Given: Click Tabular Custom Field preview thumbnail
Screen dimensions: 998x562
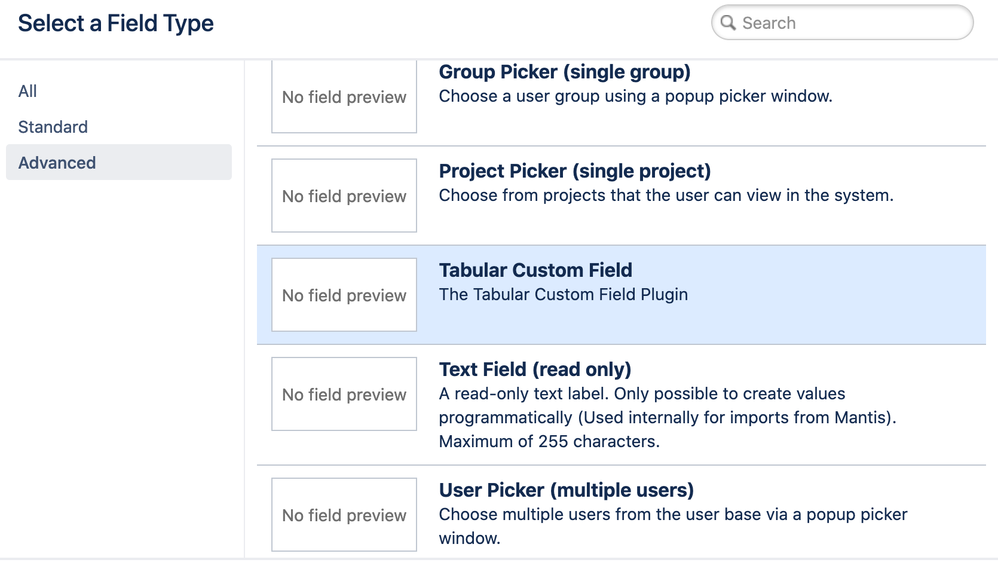Looking at the screenshot, I should point(344,295).
